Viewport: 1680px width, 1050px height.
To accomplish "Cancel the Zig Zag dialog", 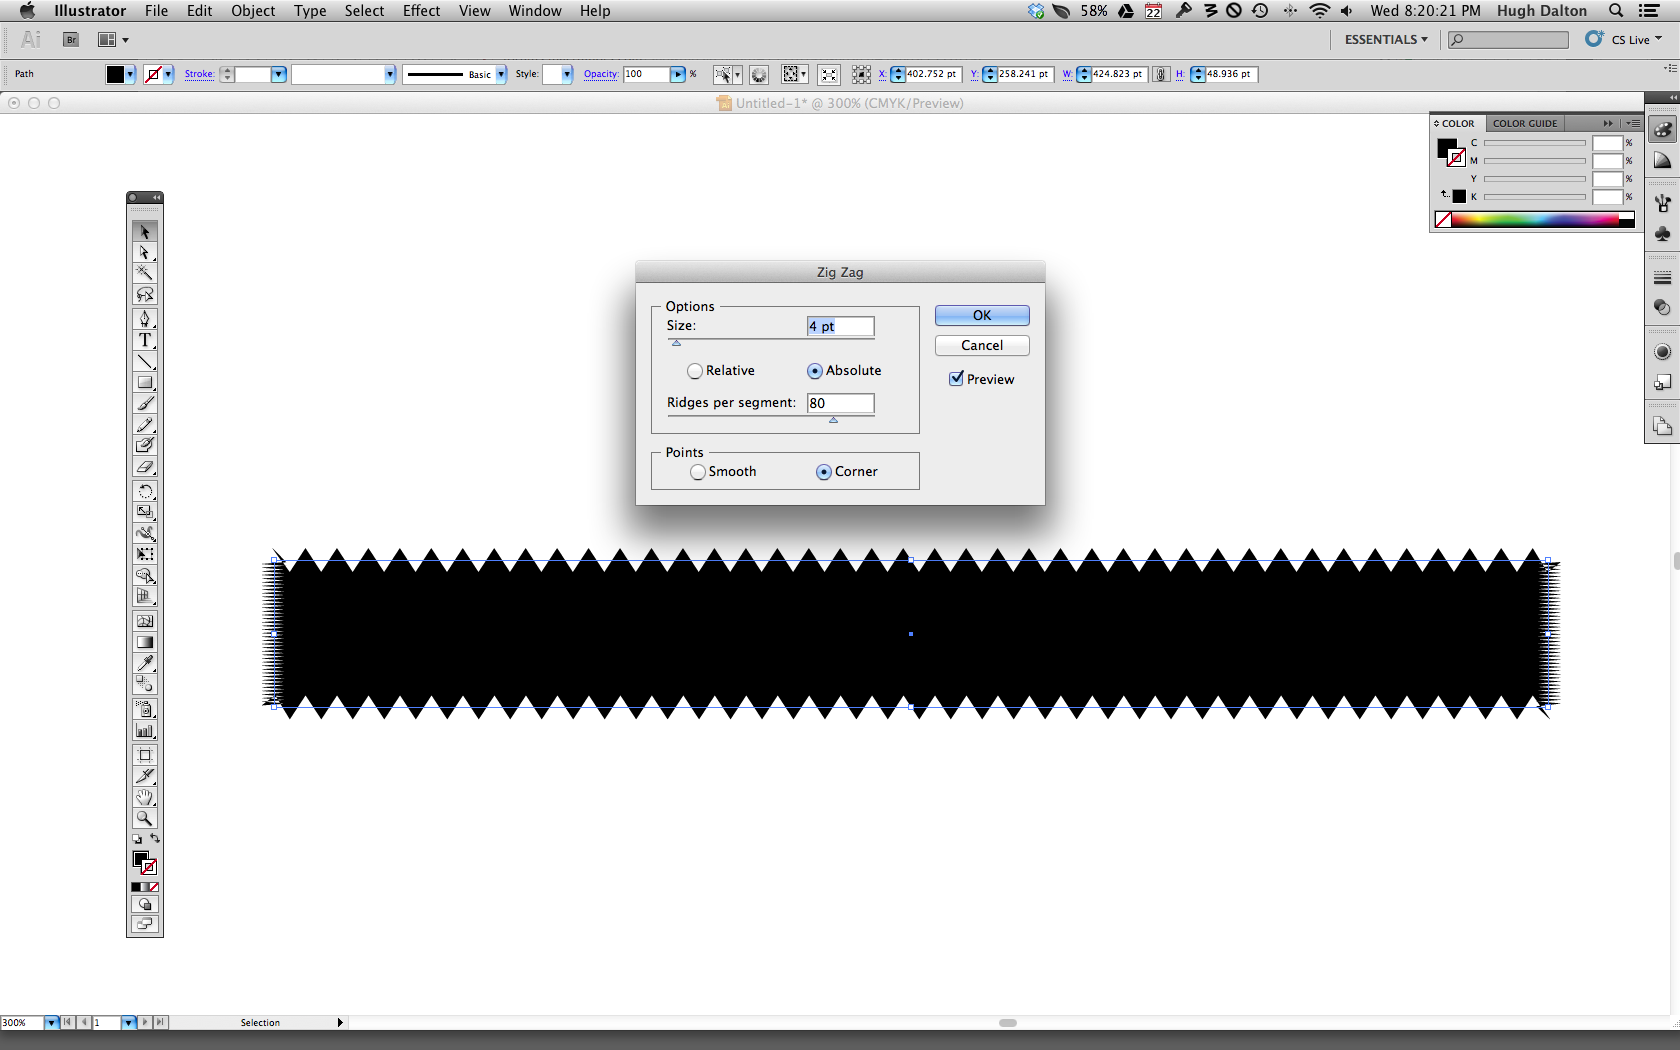I will 982,345.
